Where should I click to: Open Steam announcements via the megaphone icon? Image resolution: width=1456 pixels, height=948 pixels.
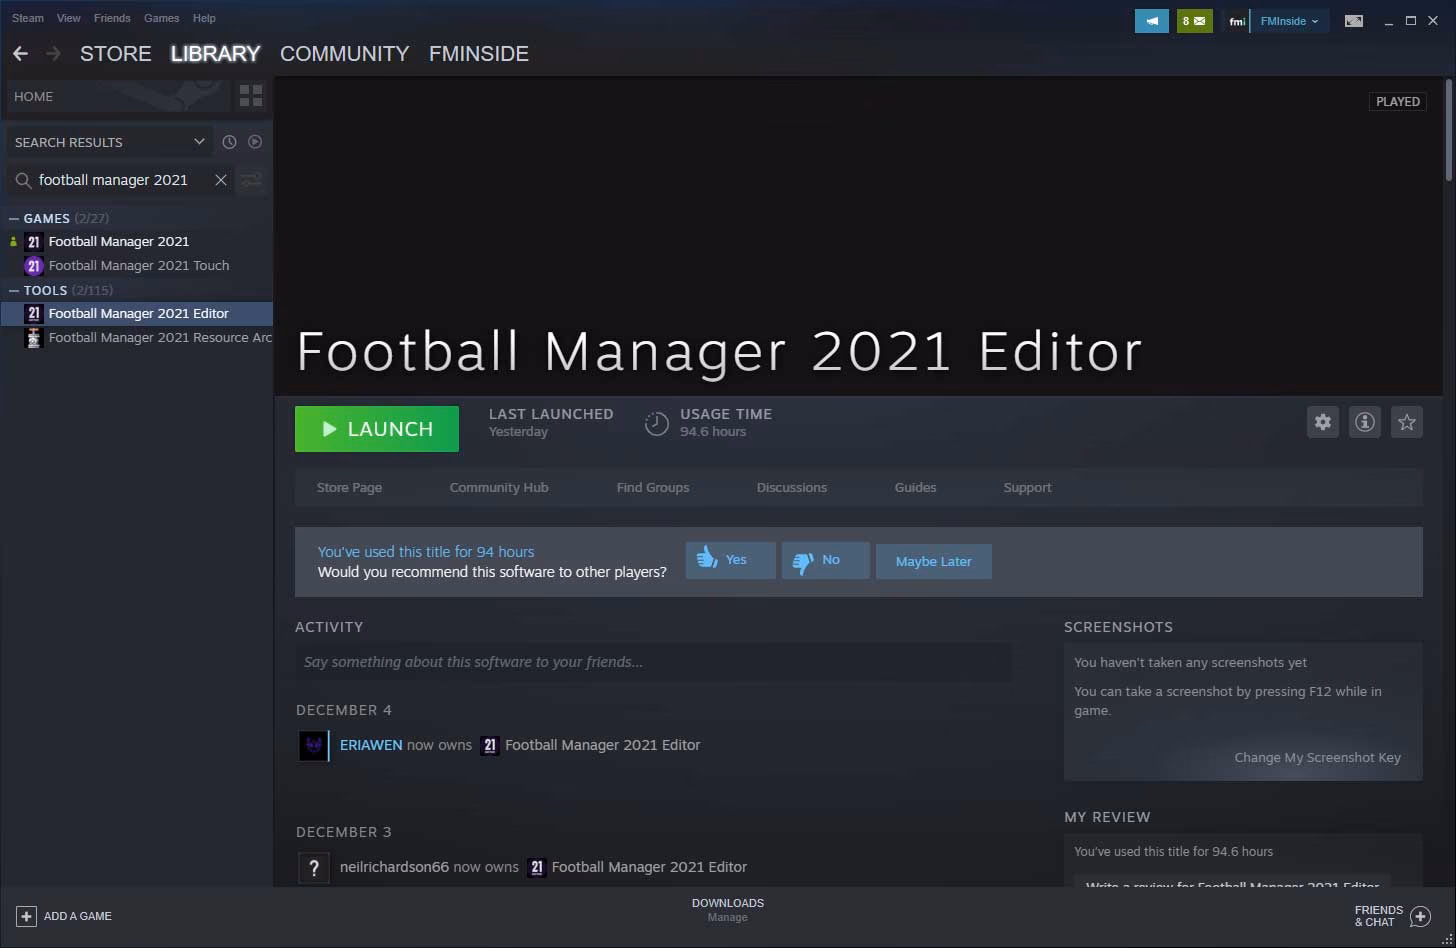point(1152,19)
